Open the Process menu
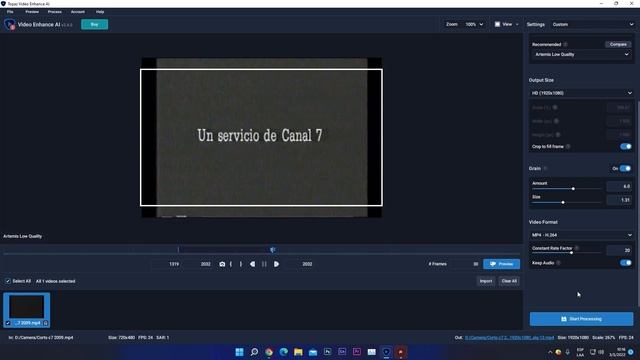This screenshot has width=640, height=360. (54, 12)
